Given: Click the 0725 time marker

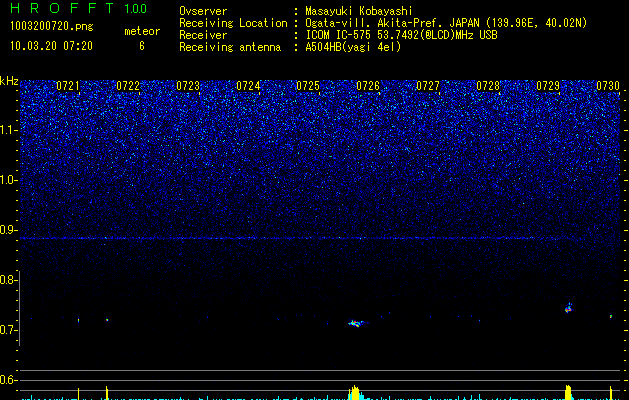Looking at the screenshot, I should click(x=308, y=86).
